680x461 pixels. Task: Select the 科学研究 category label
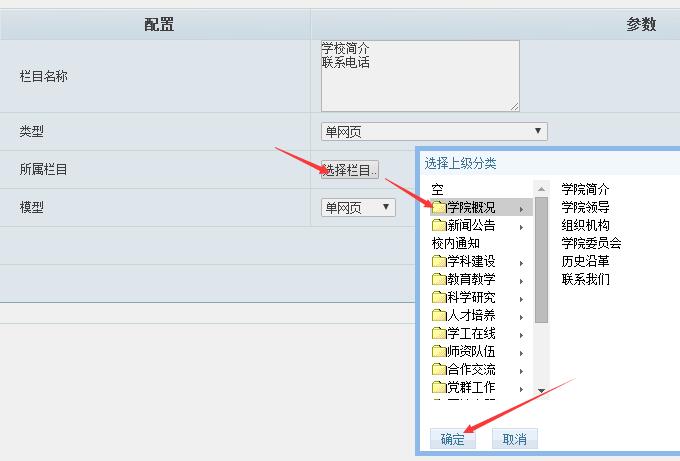pos(471,297)
